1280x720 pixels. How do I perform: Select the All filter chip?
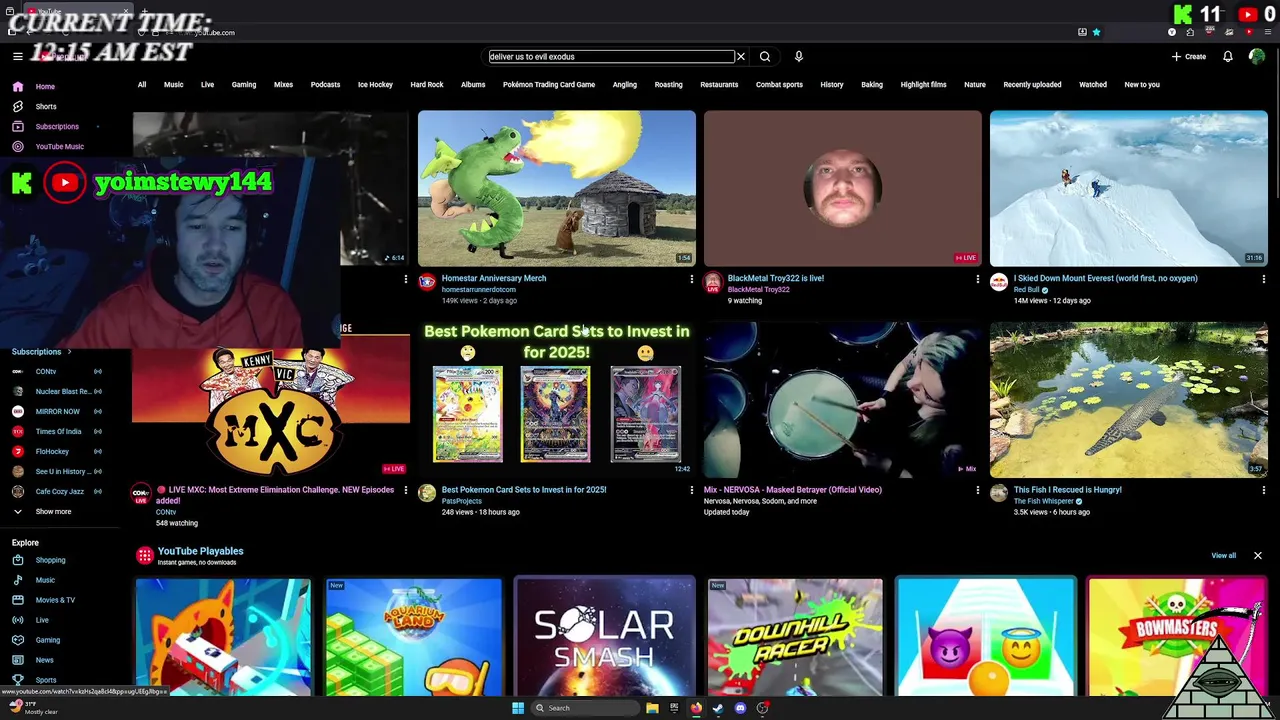[142, 85]
